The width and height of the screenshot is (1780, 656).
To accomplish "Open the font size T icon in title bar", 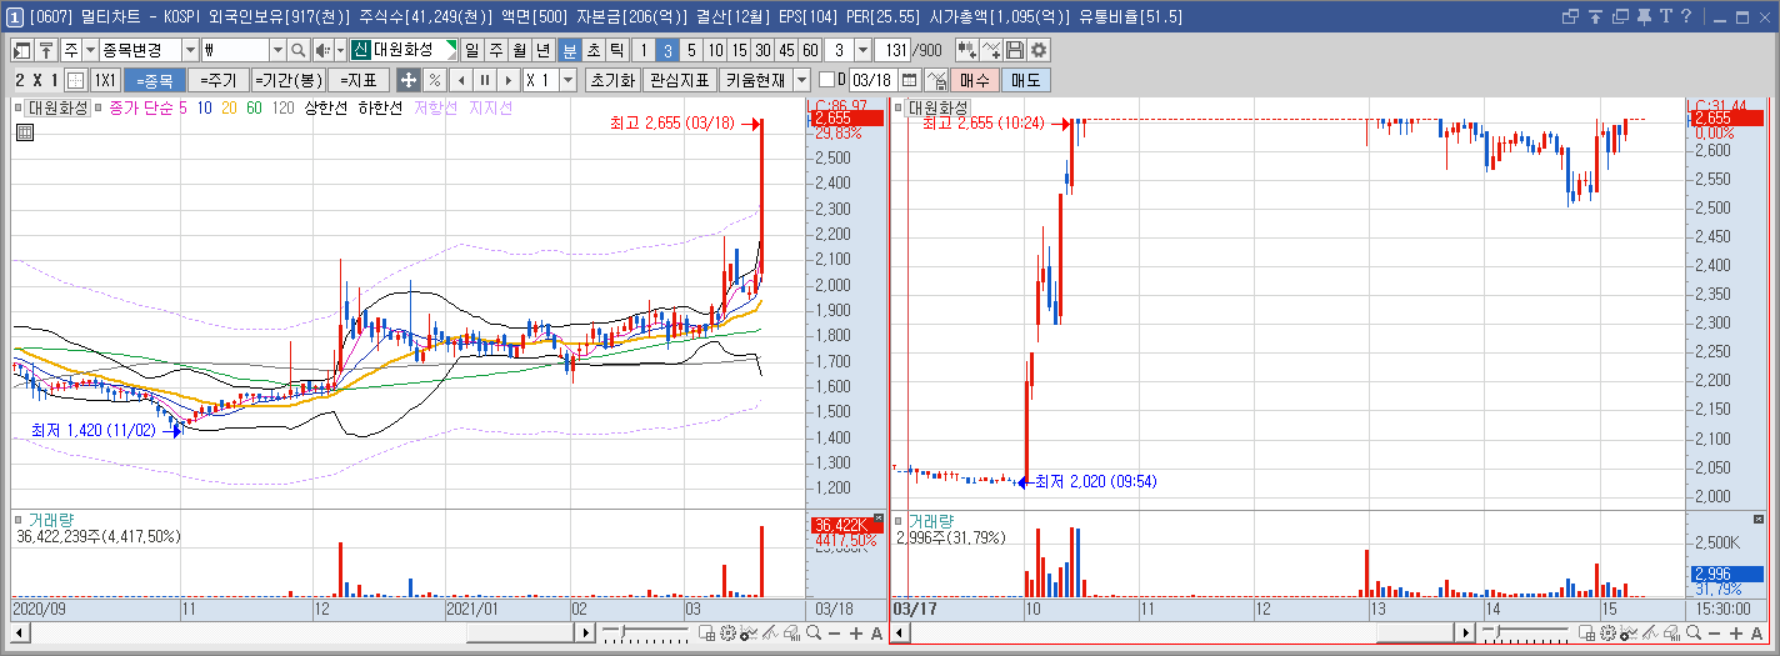I will point(1666,16).
